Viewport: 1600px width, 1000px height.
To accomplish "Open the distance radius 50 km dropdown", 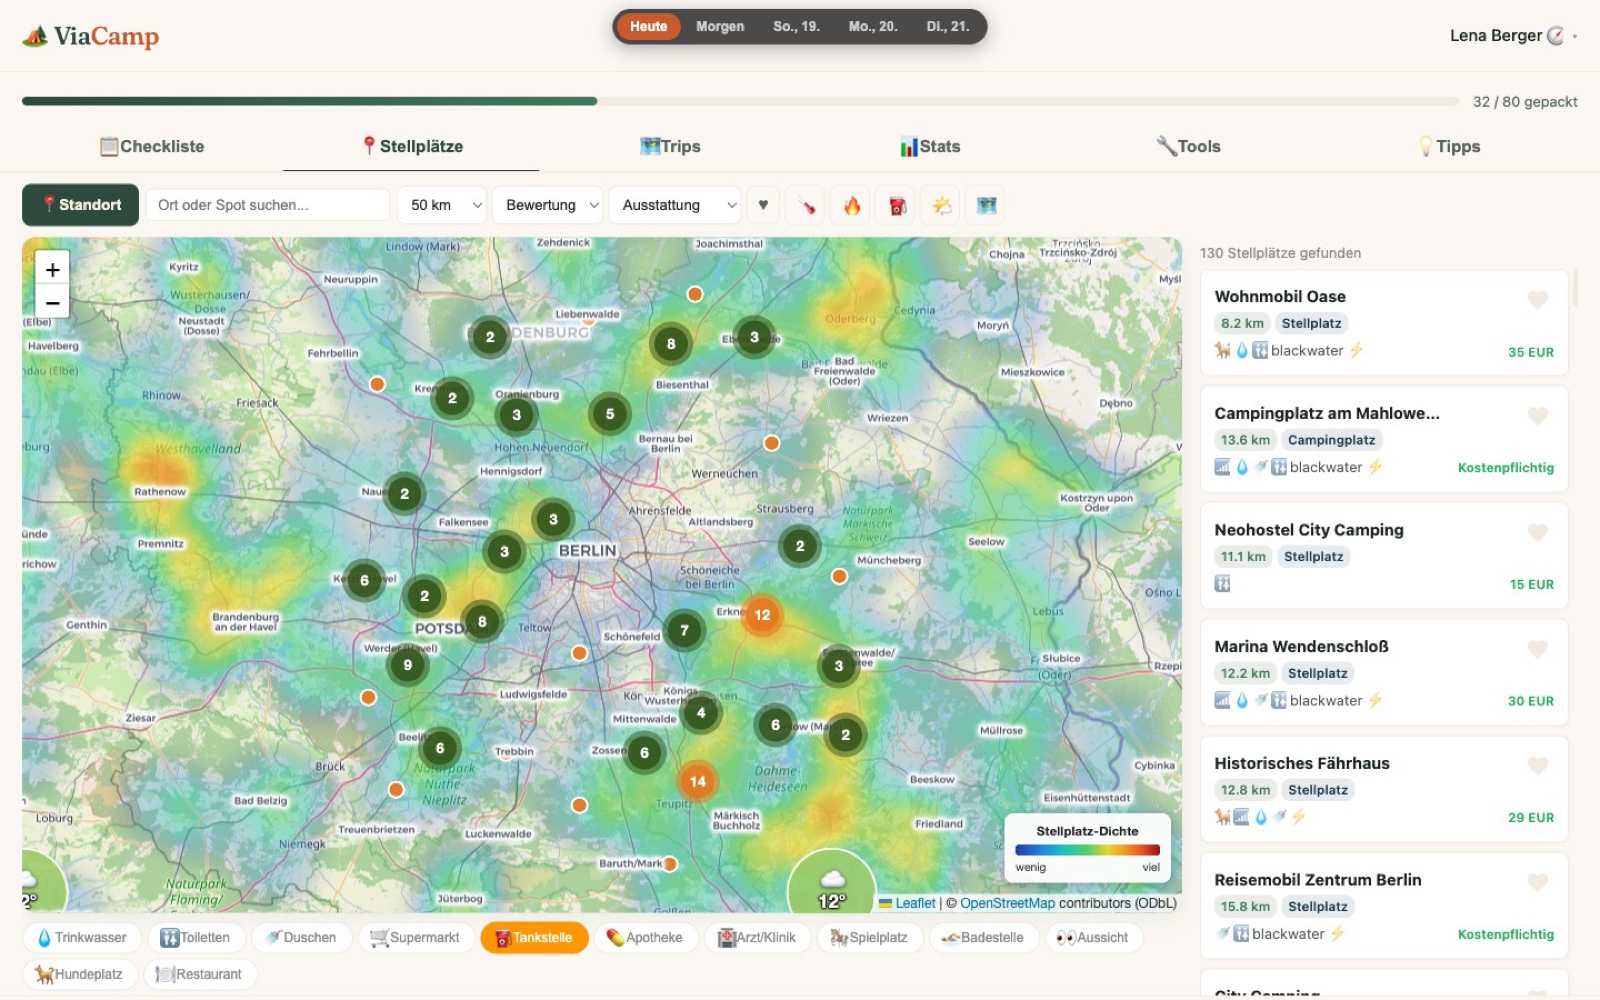I will [441, 205].
